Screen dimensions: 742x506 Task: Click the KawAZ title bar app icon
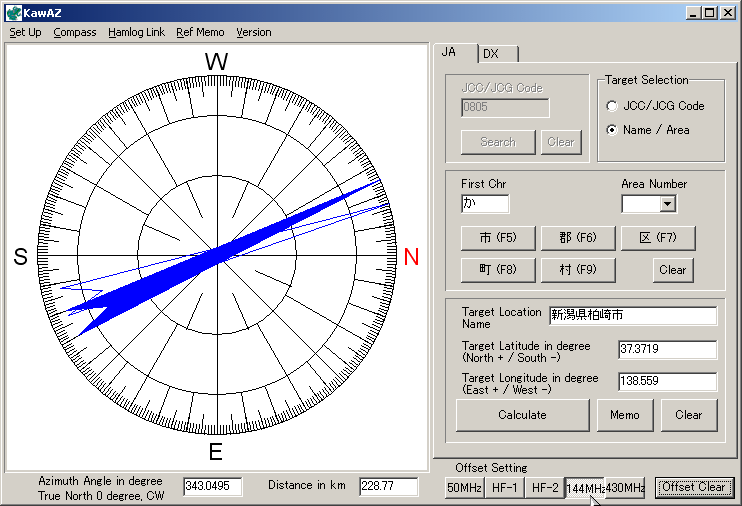14,13
